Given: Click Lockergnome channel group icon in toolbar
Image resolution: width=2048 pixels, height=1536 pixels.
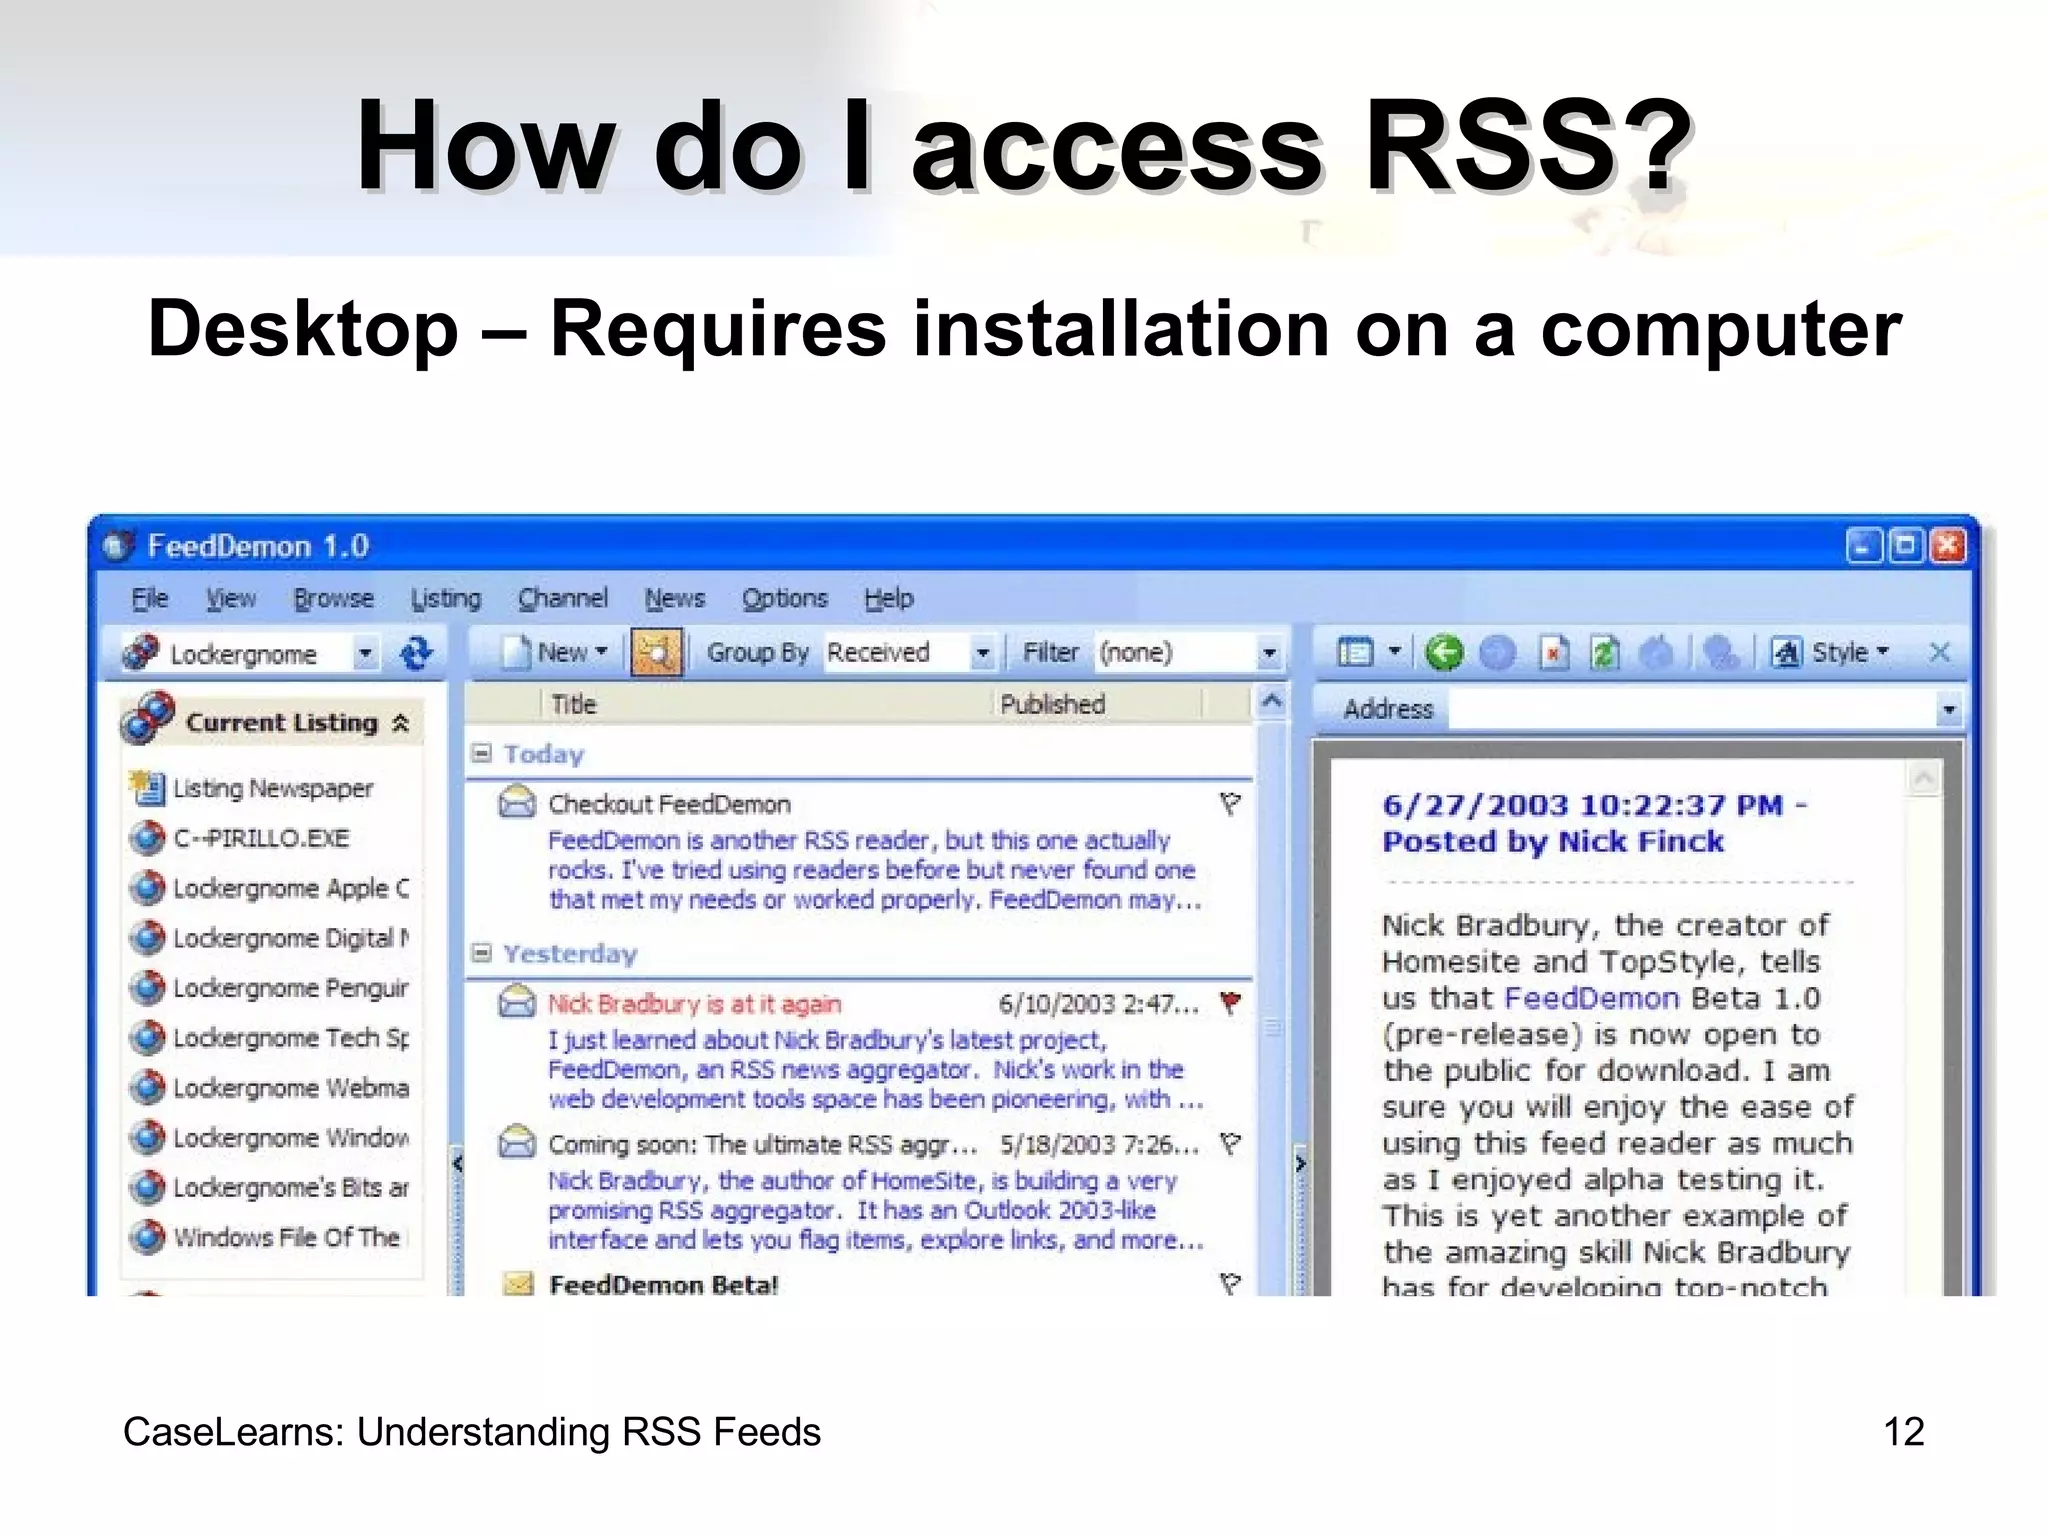Looking at the screenshot, I should [x=141, y=653].
